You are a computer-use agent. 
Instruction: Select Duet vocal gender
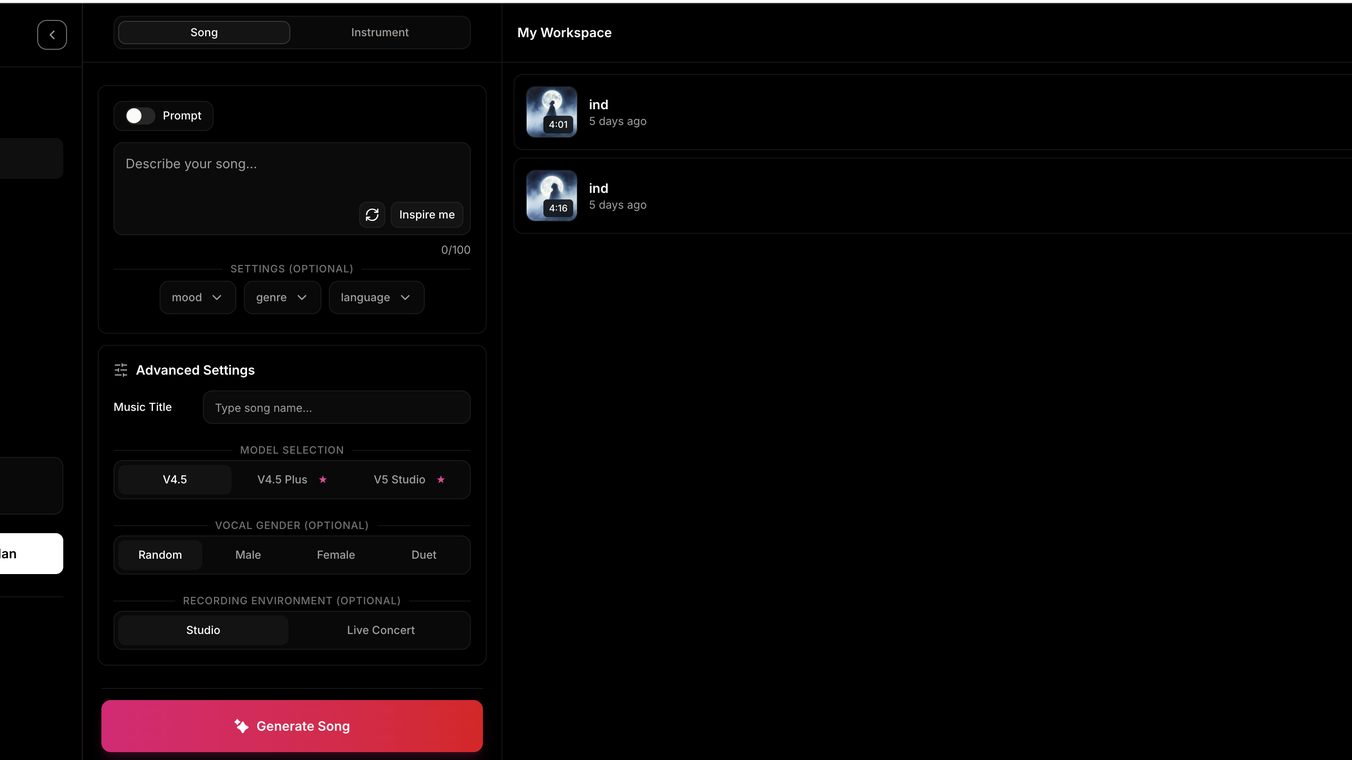[423, 554]
